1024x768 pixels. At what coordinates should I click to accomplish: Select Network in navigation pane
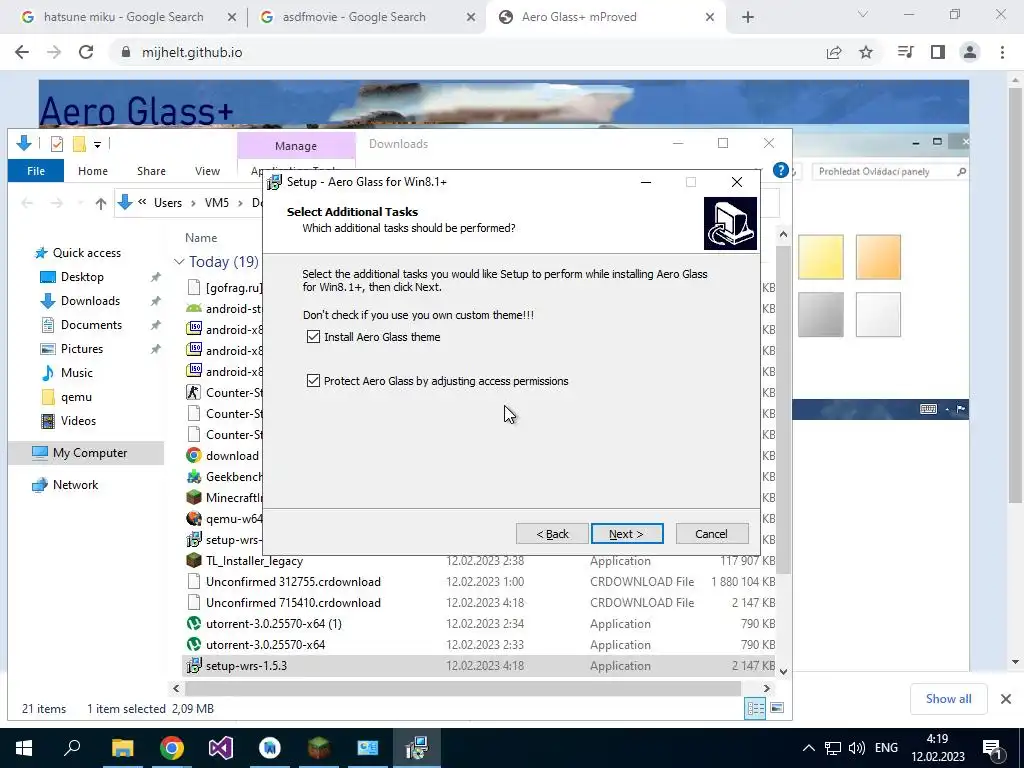75,485
